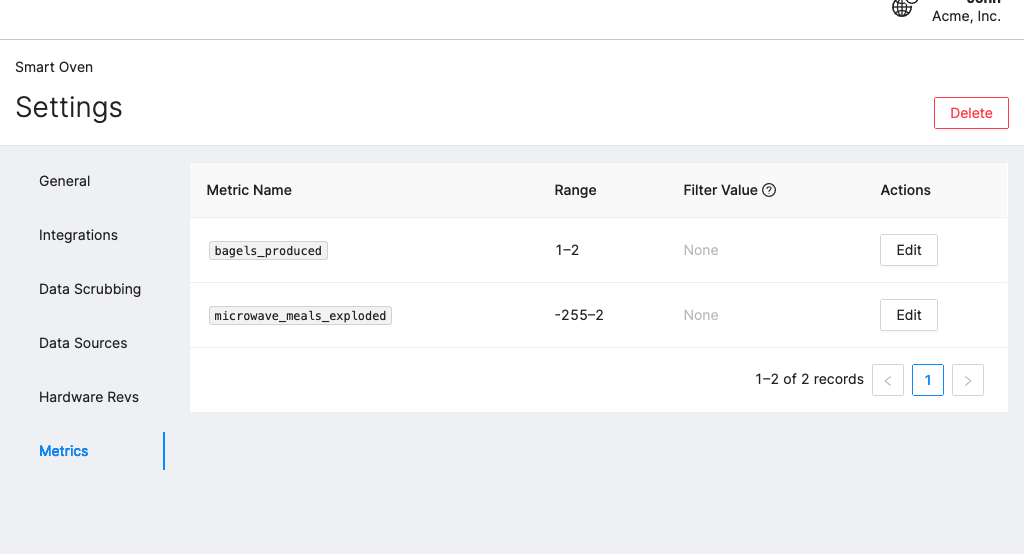Screen dimensions: 1024x554
Task: Click the Range column header
Action: (x=575, y=190)
